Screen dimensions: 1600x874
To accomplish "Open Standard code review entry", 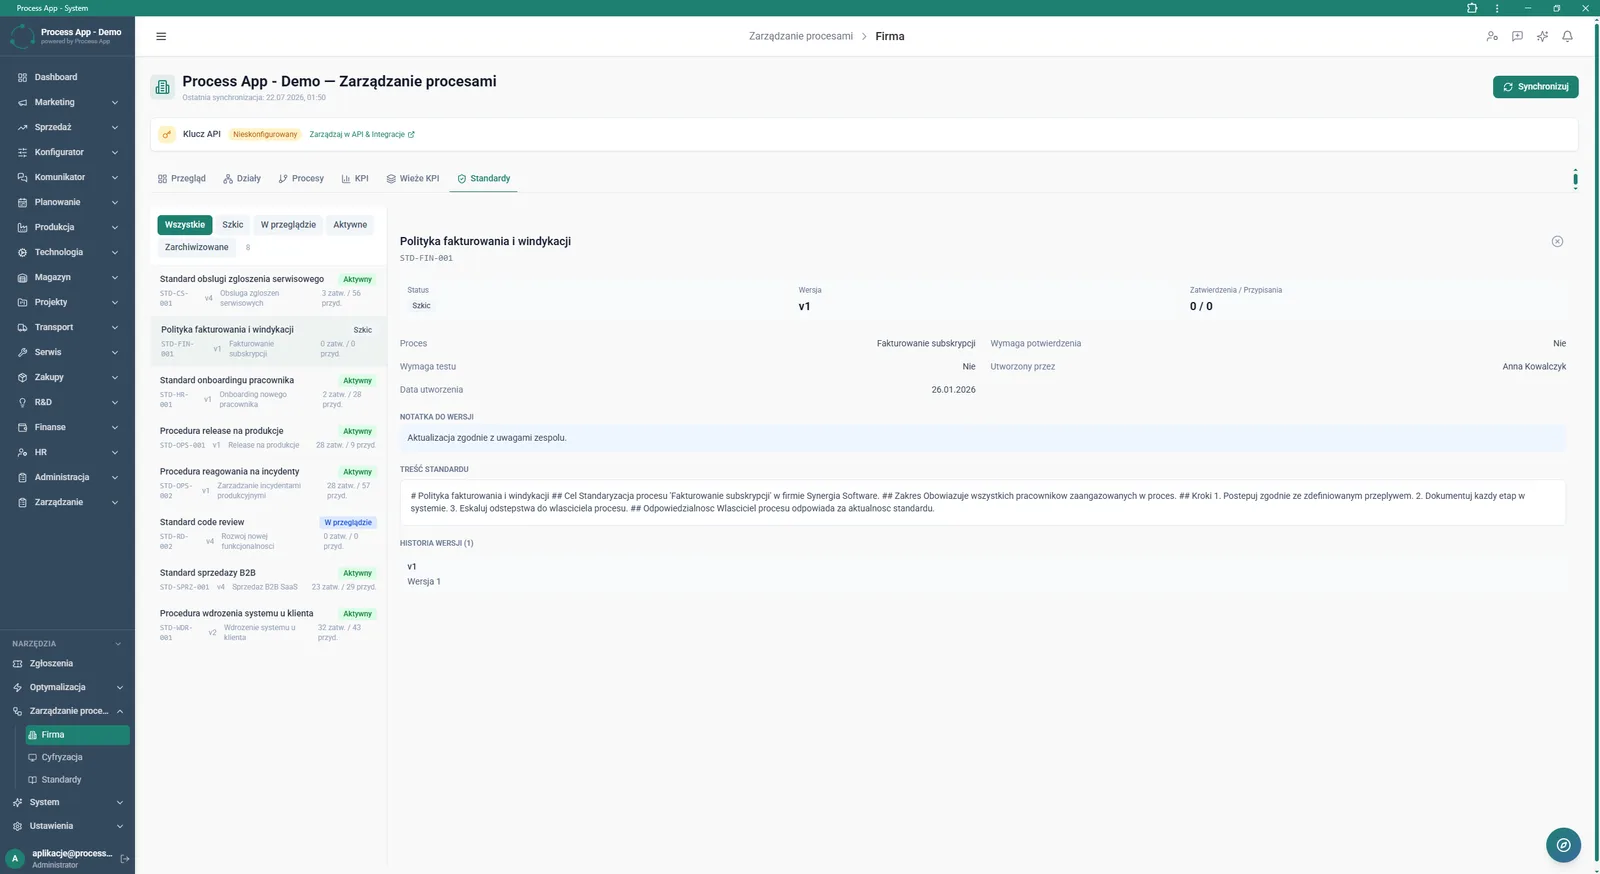I will coord(268,535).
